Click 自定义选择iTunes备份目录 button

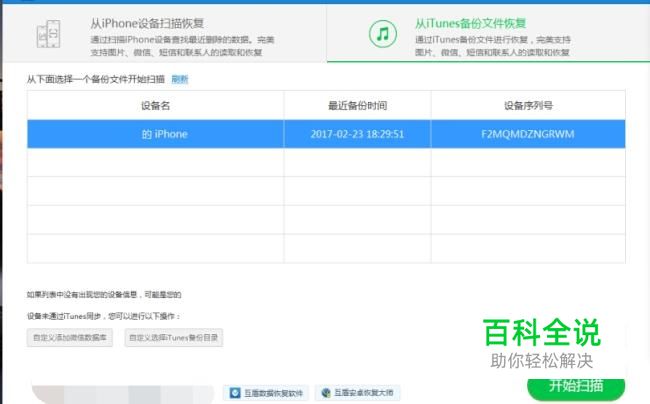pos(174,338)
